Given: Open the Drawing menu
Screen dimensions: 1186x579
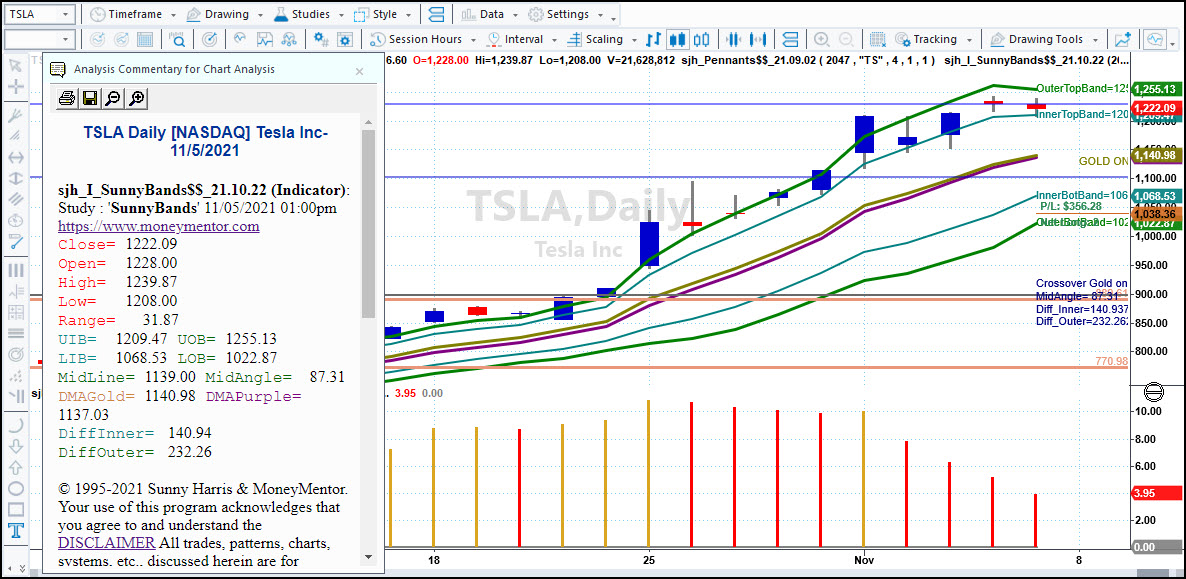Looking at the screenshot, I should coord(222,14).
